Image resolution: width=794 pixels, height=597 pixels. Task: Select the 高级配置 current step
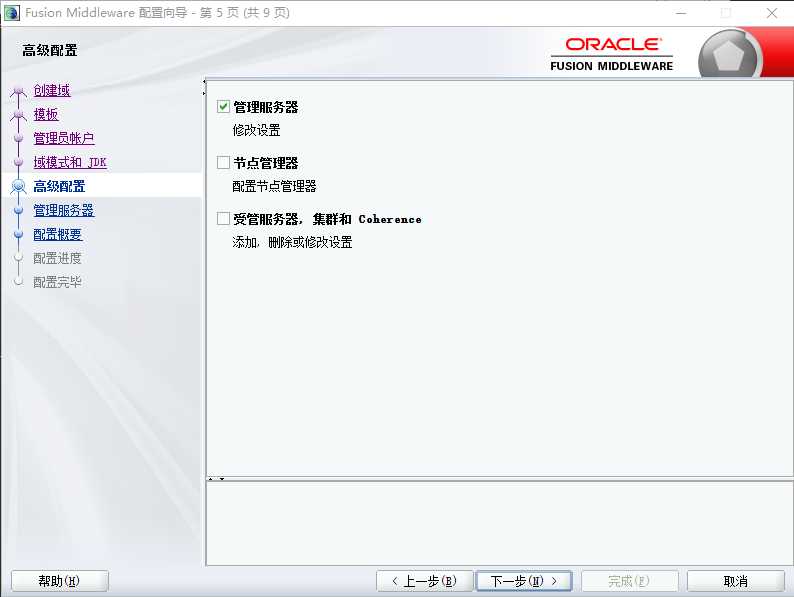click(x=59, y=186)
